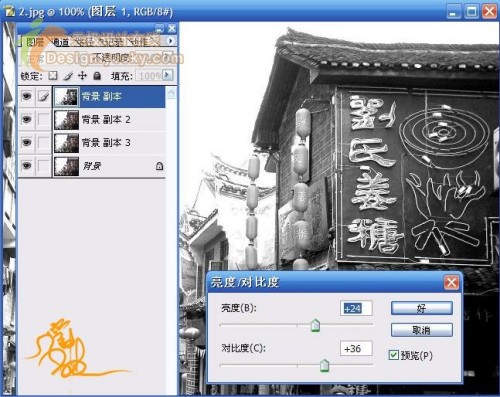
Task: Close the 2.jpg document window
Action: pyautogui.click(x=489, y=12)
